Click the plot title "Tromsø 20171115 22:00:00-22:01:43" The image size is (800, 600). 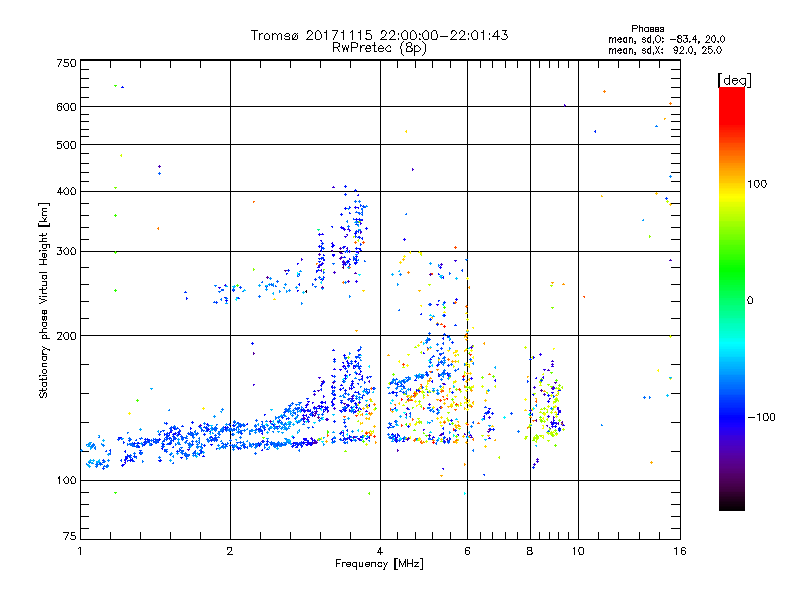point(379,35)
